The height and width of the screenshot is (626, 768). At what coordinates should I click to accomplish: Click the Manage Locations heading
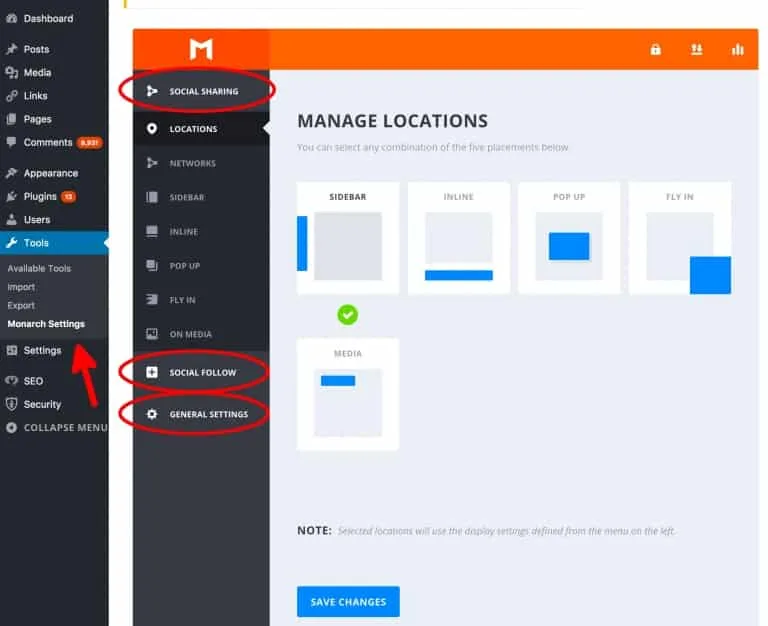click(x=392, y=120)
